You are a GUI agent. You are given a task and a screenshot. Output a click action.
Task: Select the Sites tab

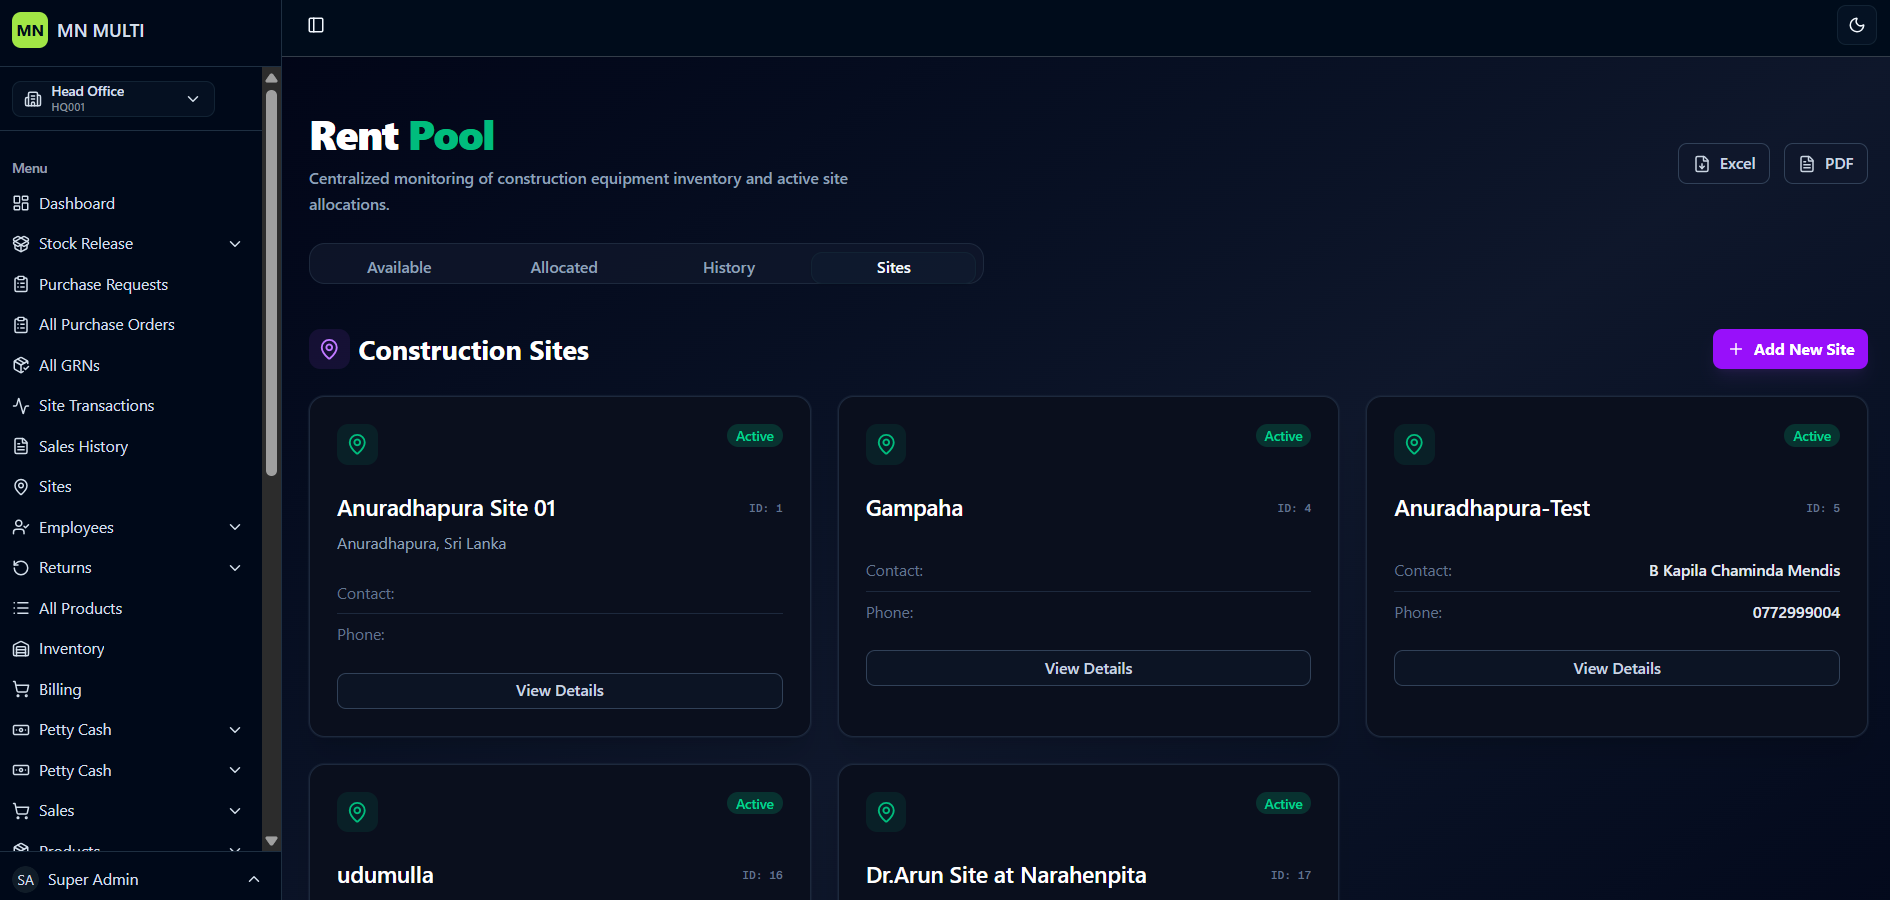[x=894, y=267]
